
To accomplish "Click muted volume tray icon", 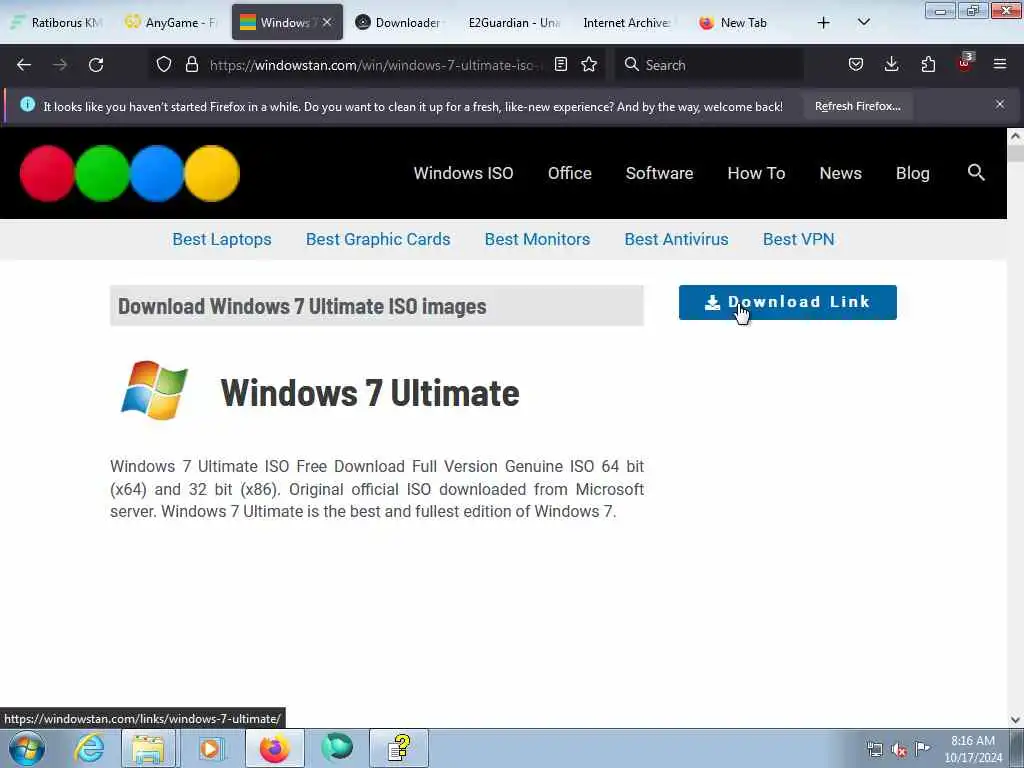I will 899,750.
